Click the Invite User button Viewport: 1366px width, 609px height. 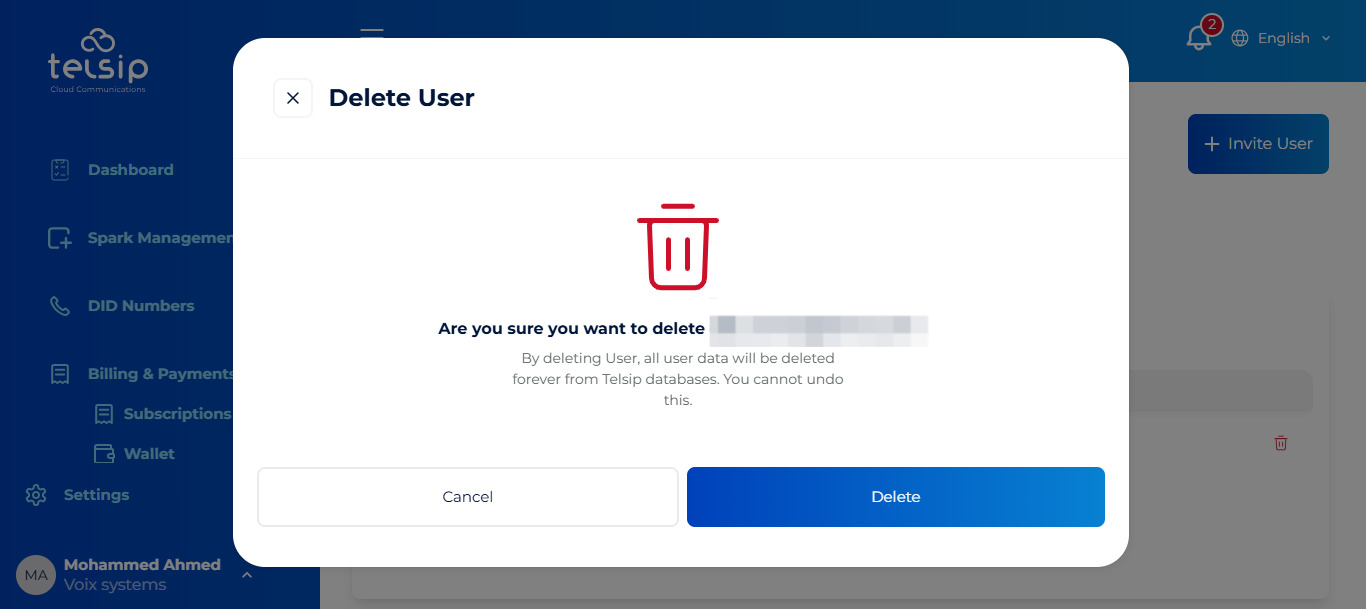point(1258,144)
